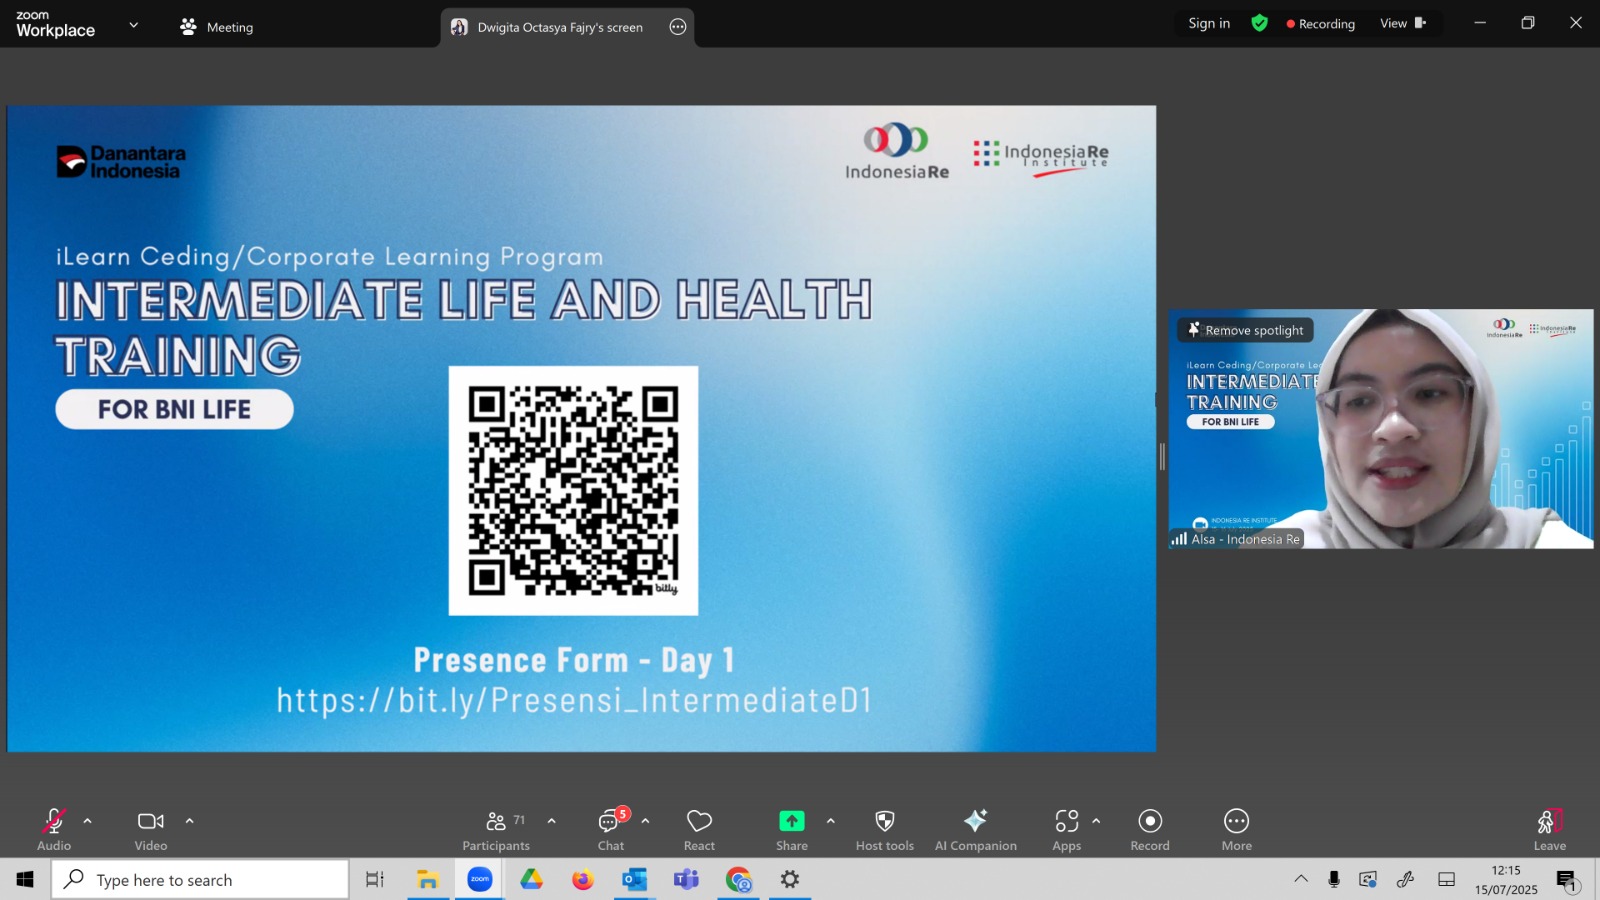1600x900 pixels.
Task: Click the Sign in button
Action: (1209, 23)
